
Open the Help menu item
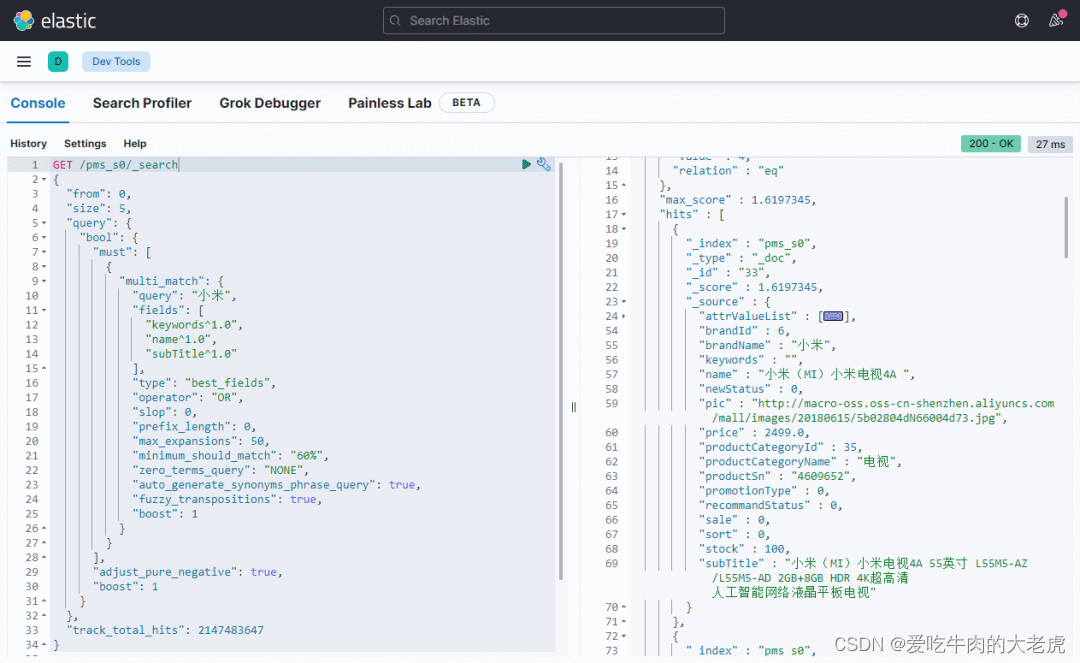pos(135,143)
